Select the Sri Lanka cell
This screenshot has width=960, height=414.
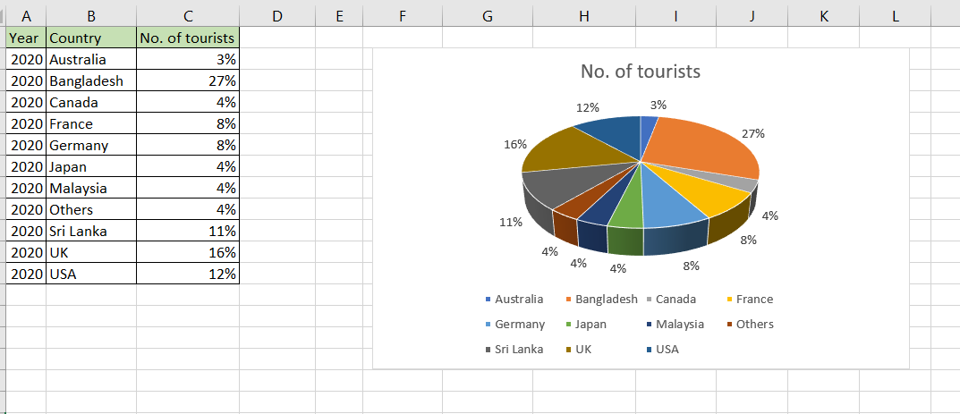coord(91,231)
